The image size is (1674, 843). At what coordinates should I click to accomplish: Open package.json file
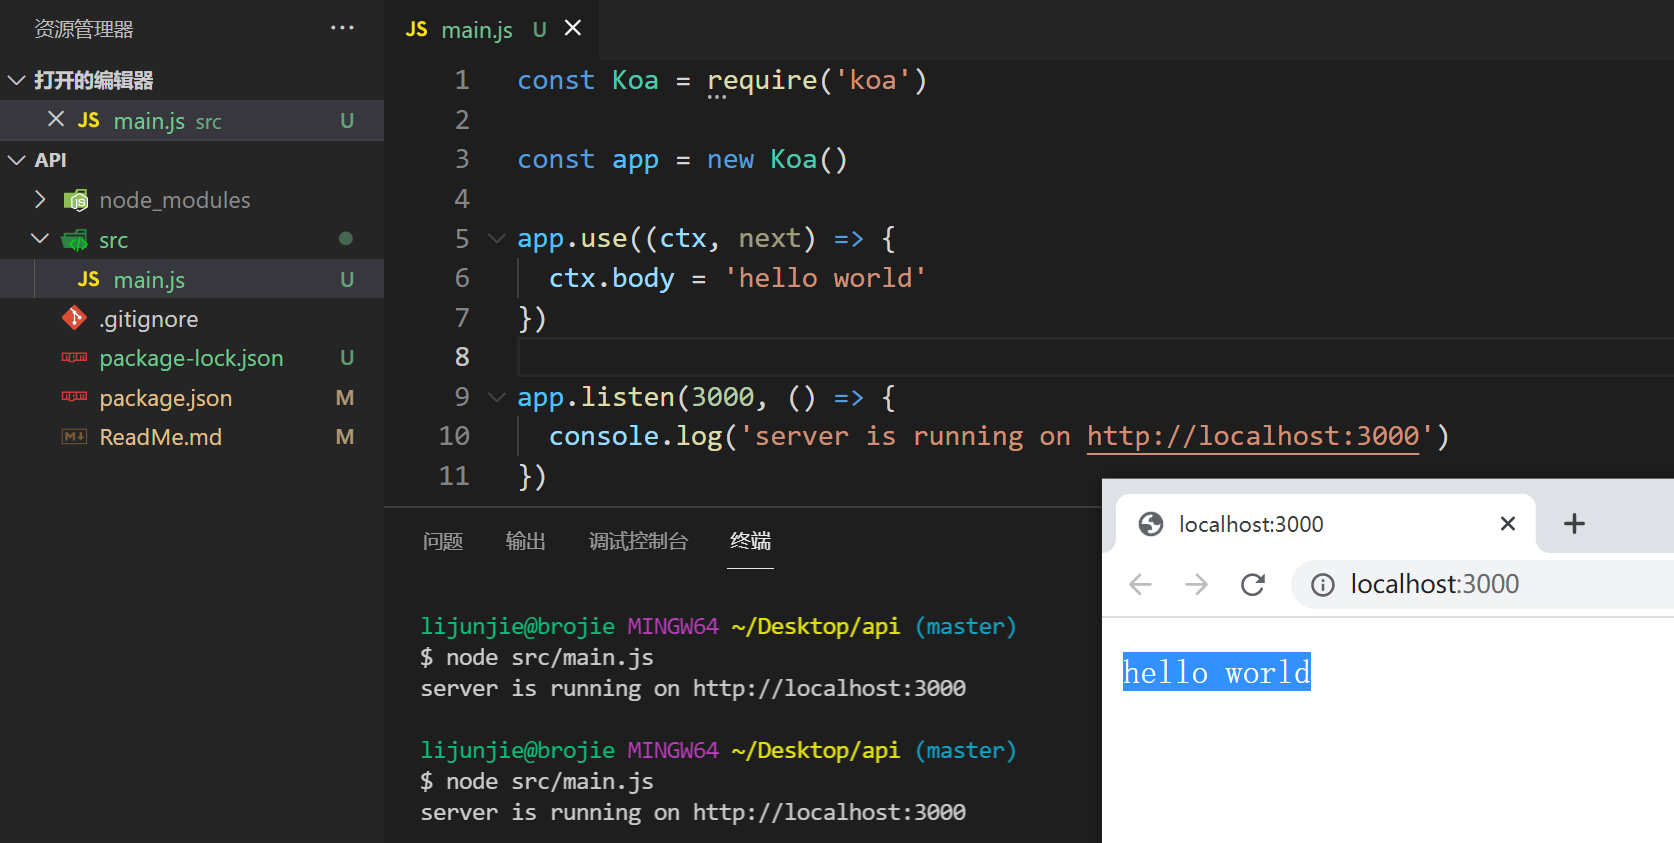point(166,398)
